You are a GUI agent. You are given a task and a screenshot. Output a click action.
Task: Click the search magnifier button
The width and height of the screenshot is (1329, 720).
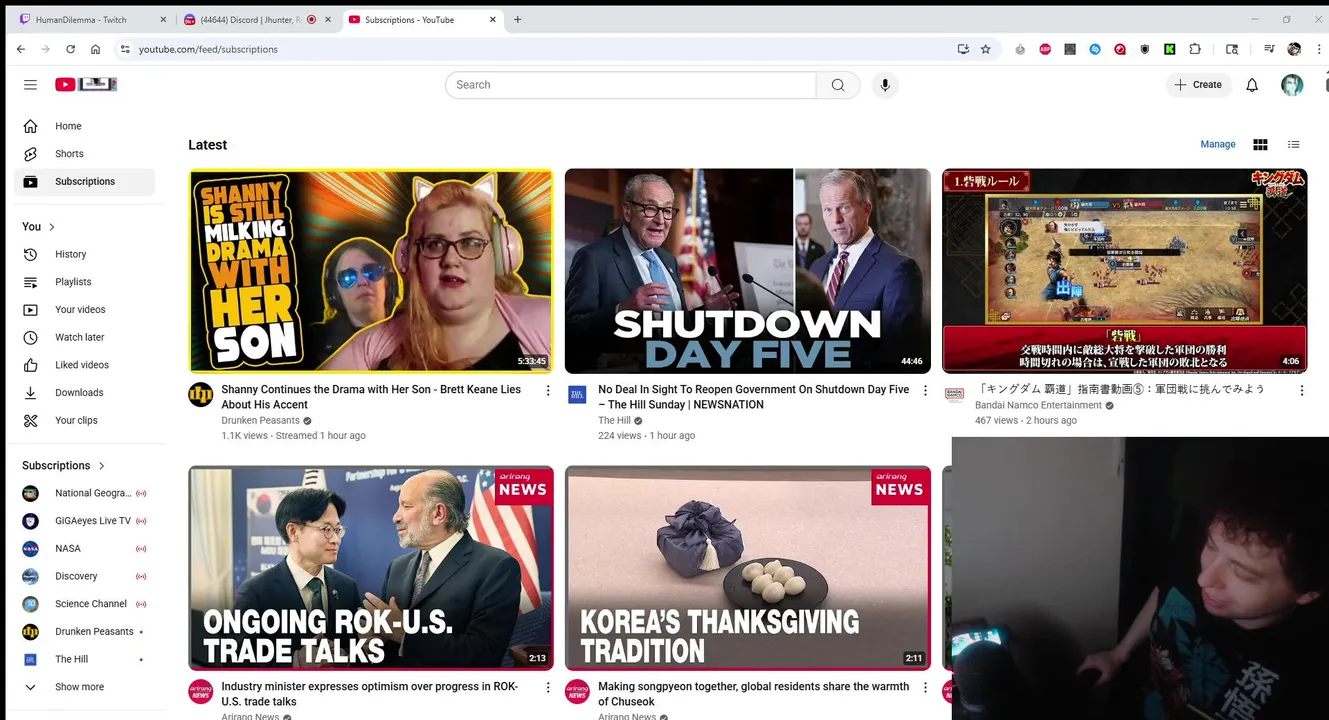coord(838,85)
